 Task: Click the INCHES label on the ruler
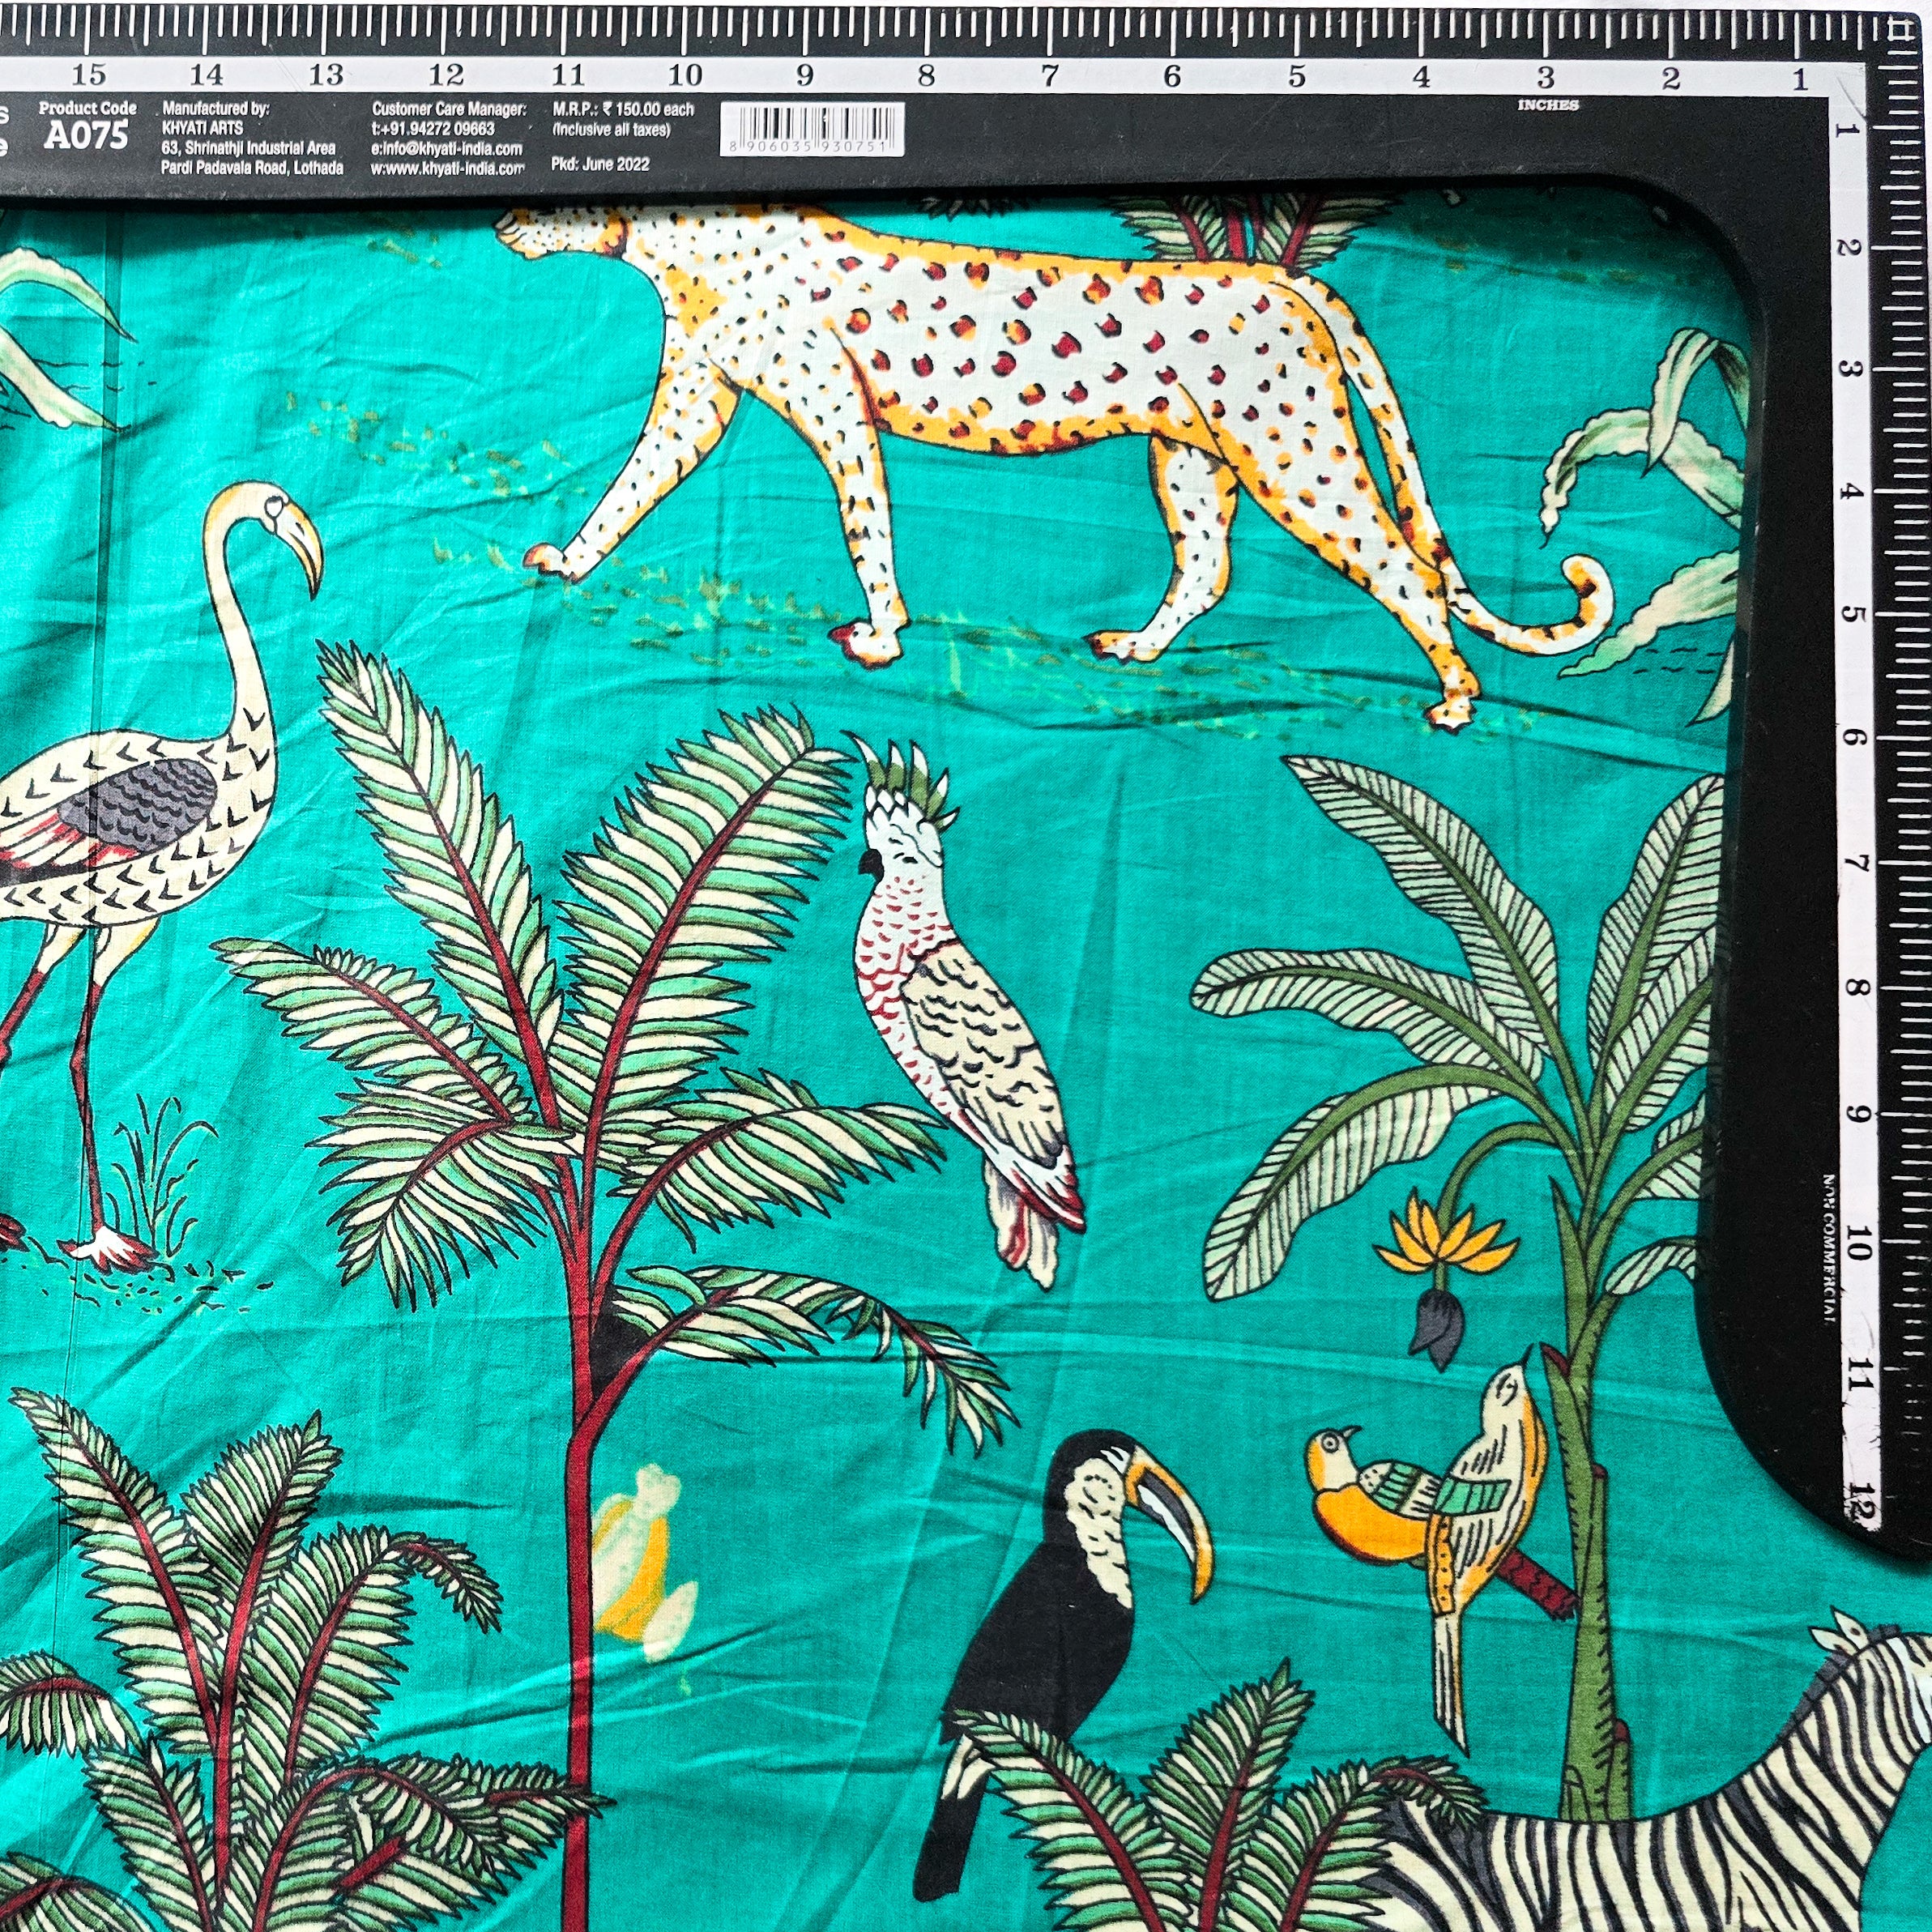(x=1548, y=105)
